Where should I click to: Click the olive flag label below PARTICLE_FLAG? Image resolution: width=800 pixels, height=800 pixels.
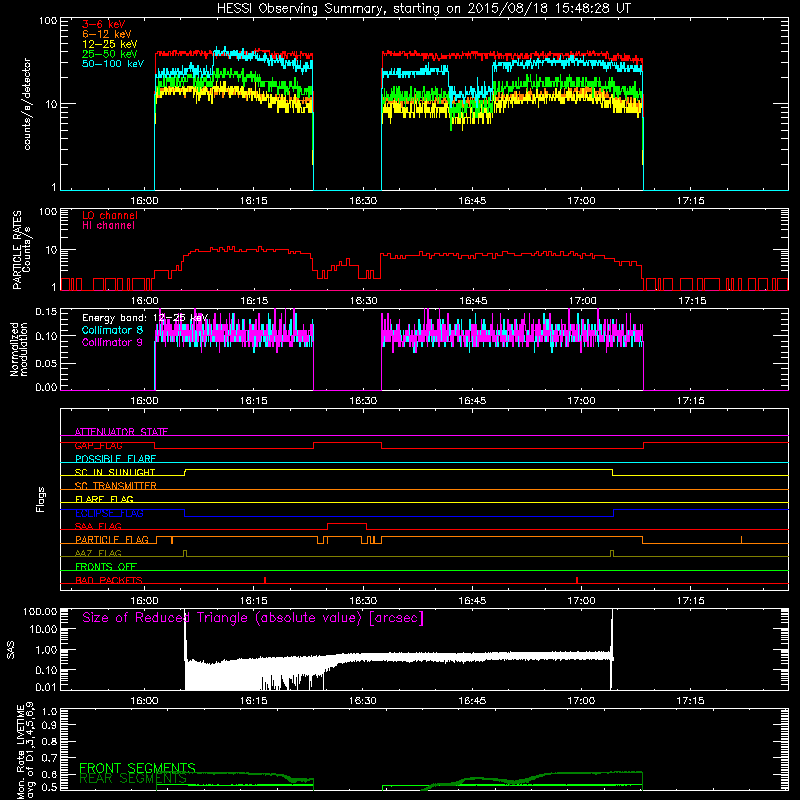pos(98,553)
